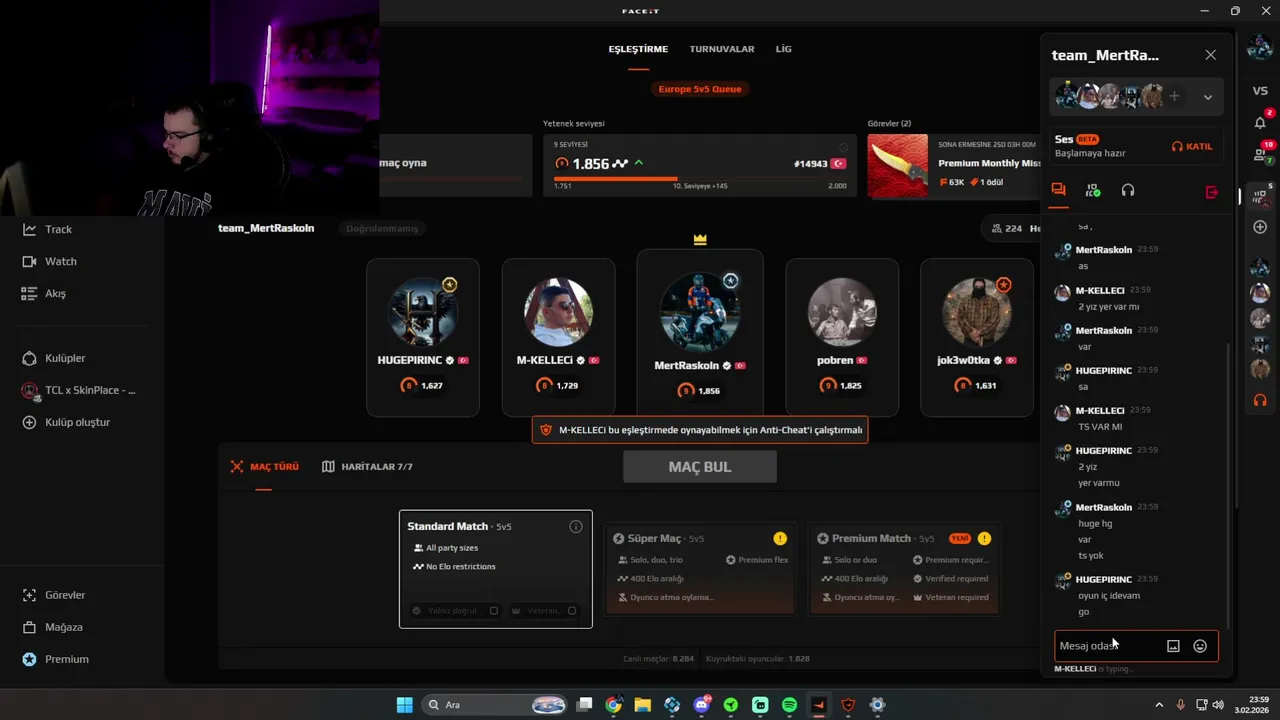
Task: Open File Explorer from taskbar
Action: click(642, 705)
